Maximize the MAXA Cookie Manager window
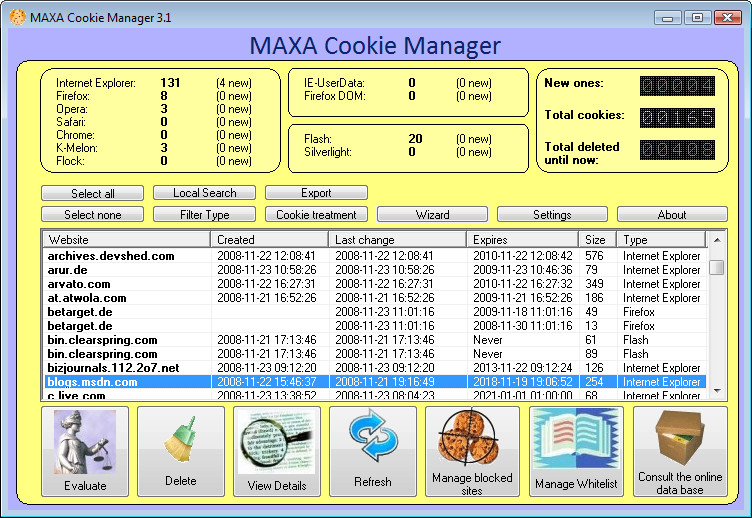Image resolution: width=752 pixels, height=518 pixels. 697,18
